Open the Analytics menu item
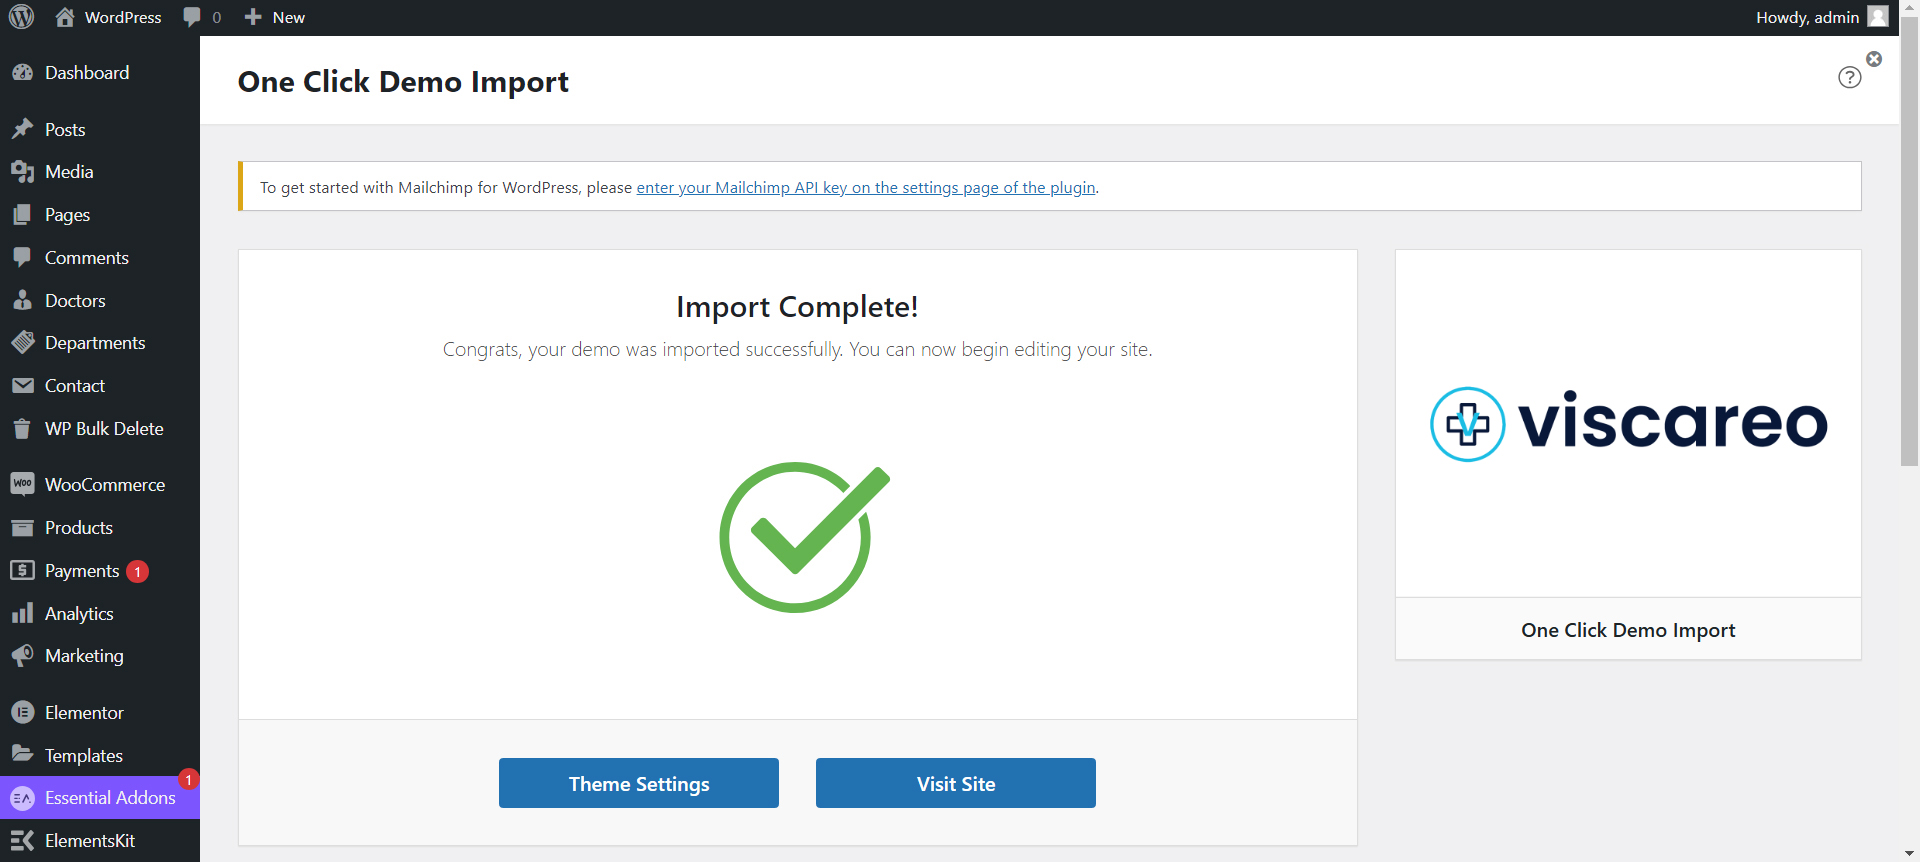 pos(100,614)
